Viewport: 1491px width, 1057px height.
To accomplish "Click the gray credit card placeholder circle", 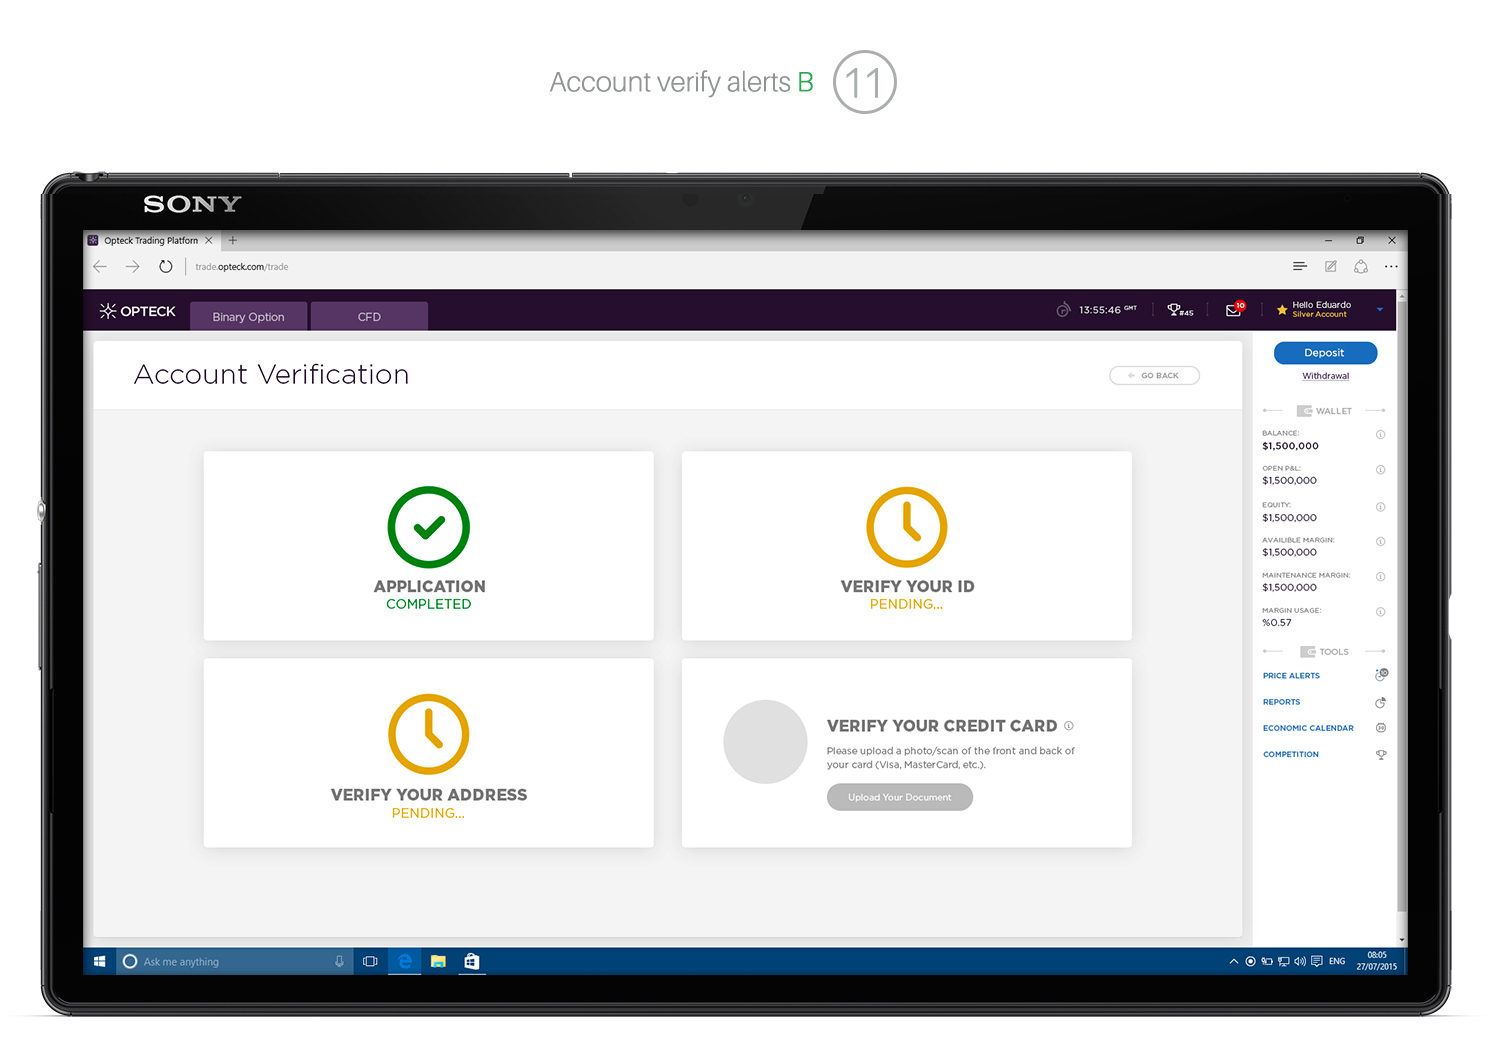I will coord(765,741).
